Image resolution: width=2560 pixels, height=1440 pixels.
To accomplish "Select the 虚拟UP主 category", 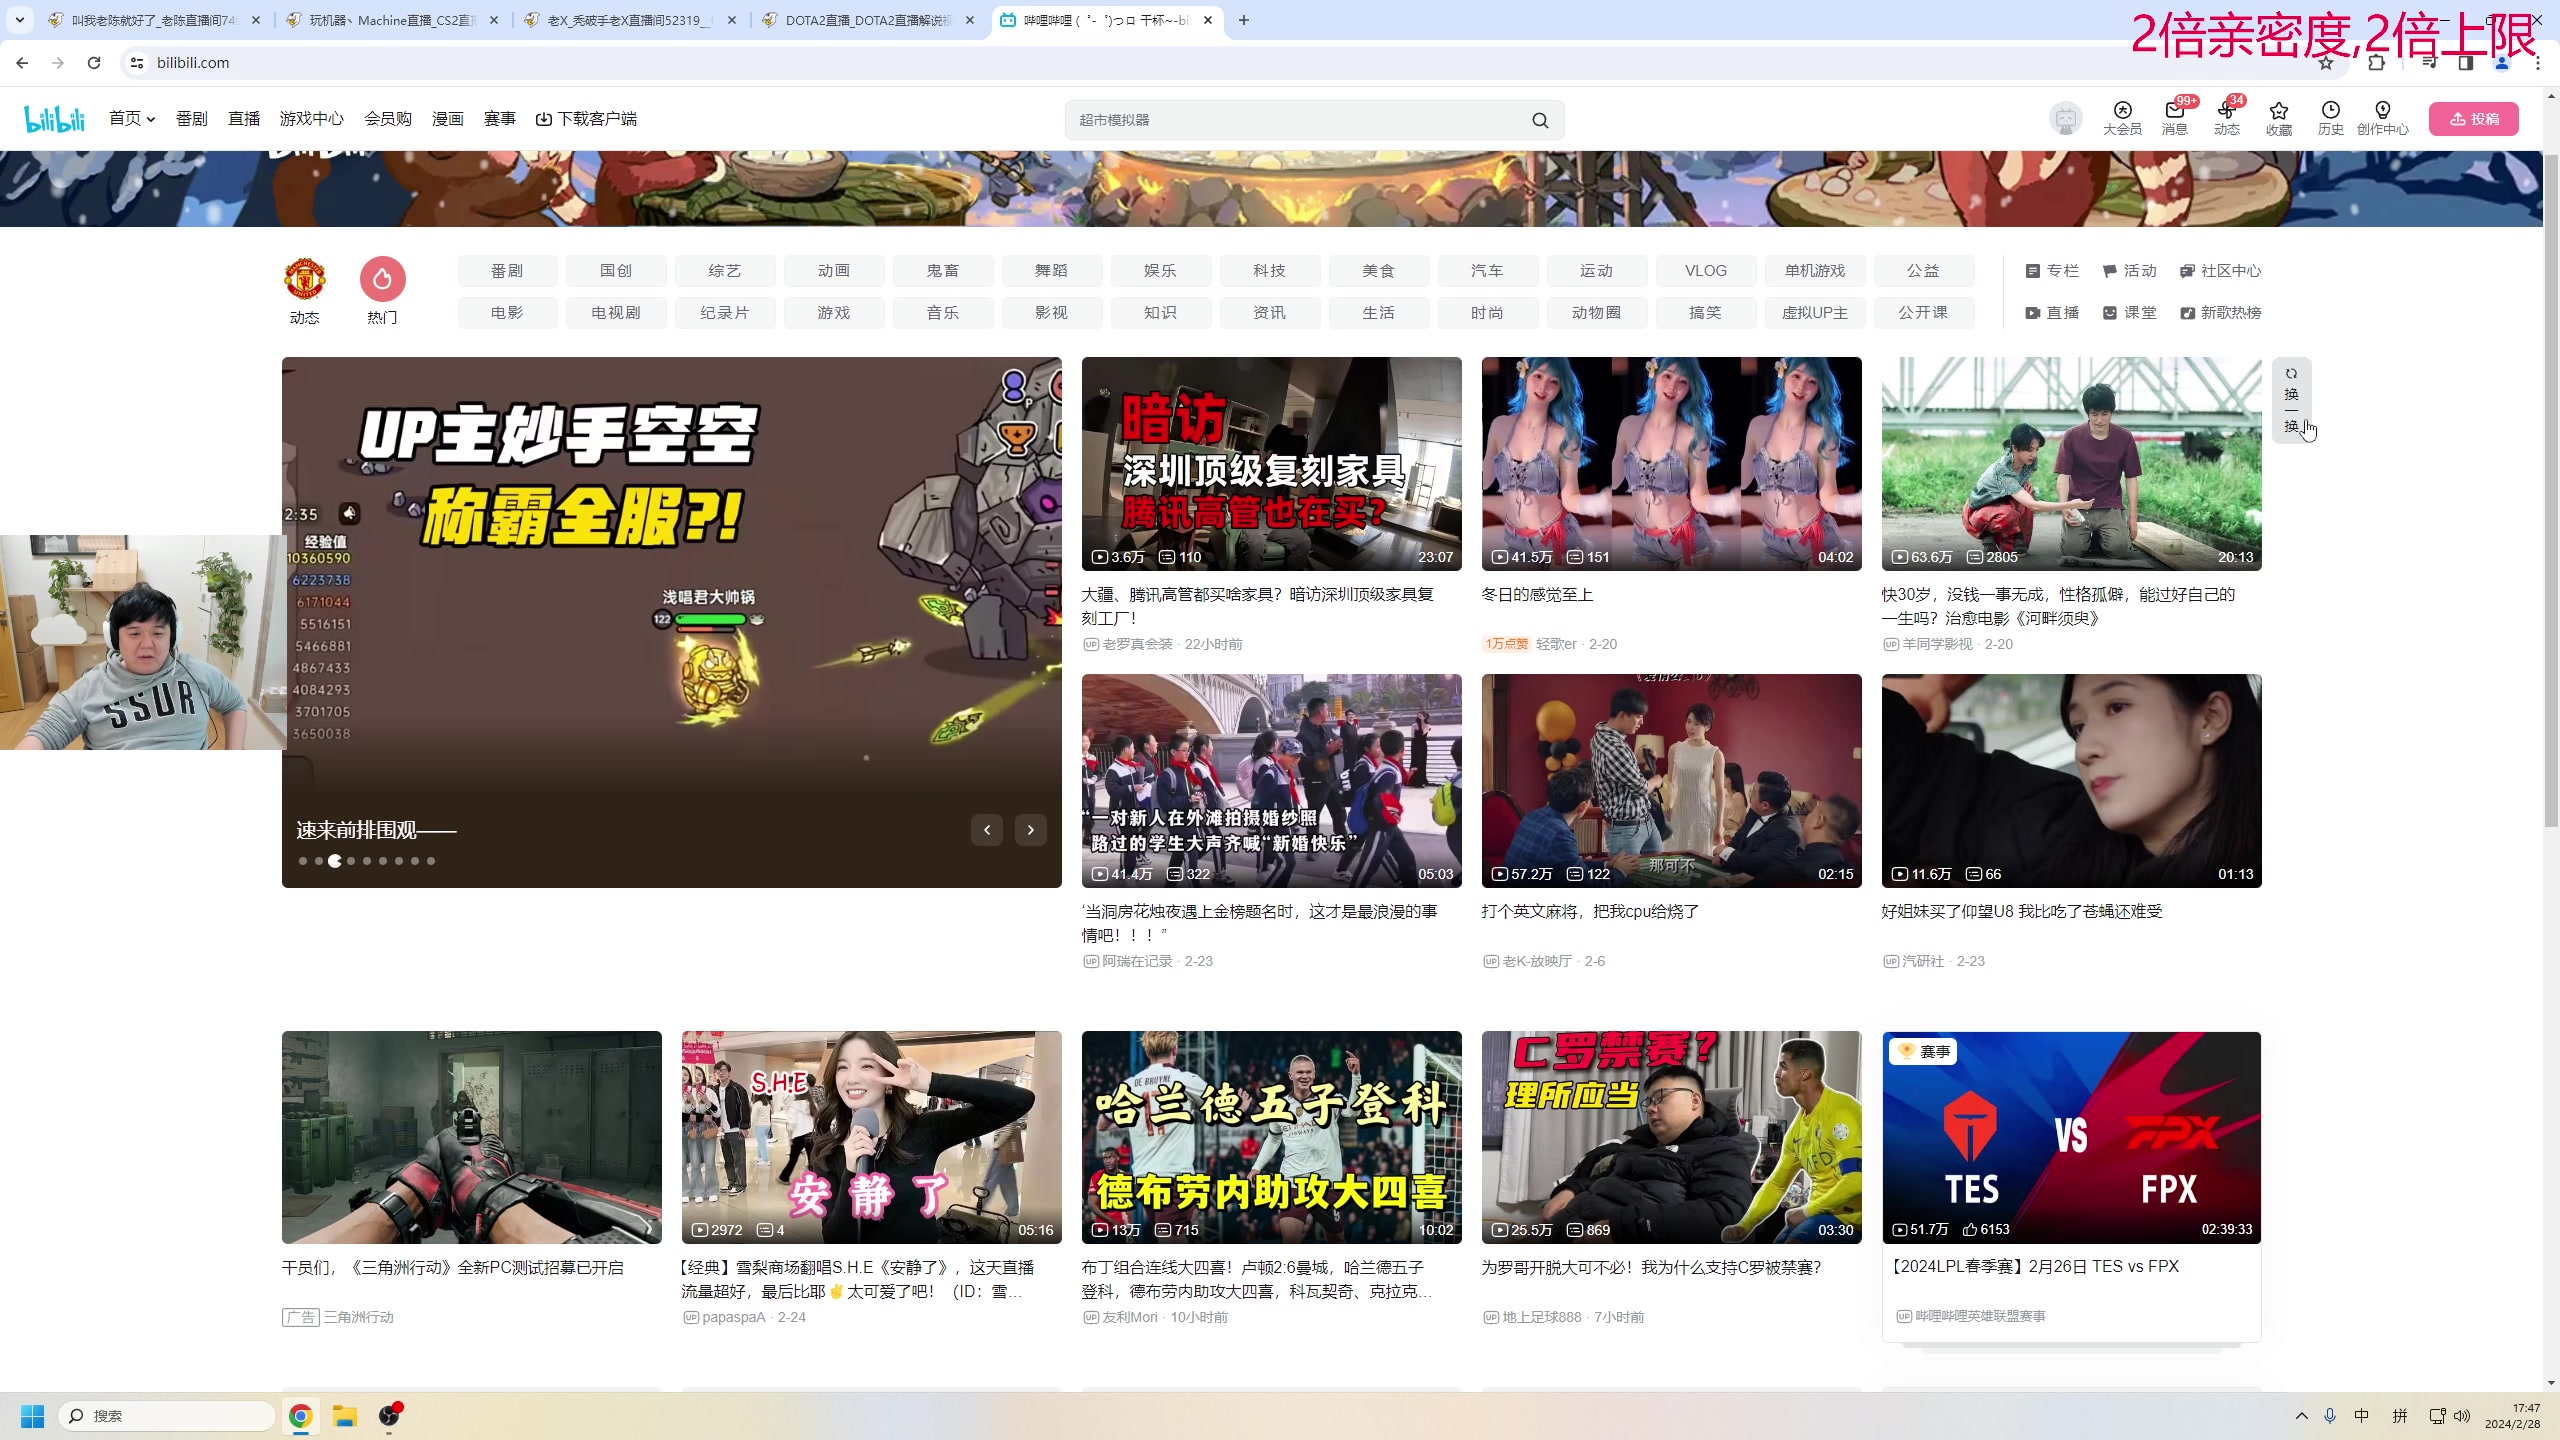I will (1815, 313).
